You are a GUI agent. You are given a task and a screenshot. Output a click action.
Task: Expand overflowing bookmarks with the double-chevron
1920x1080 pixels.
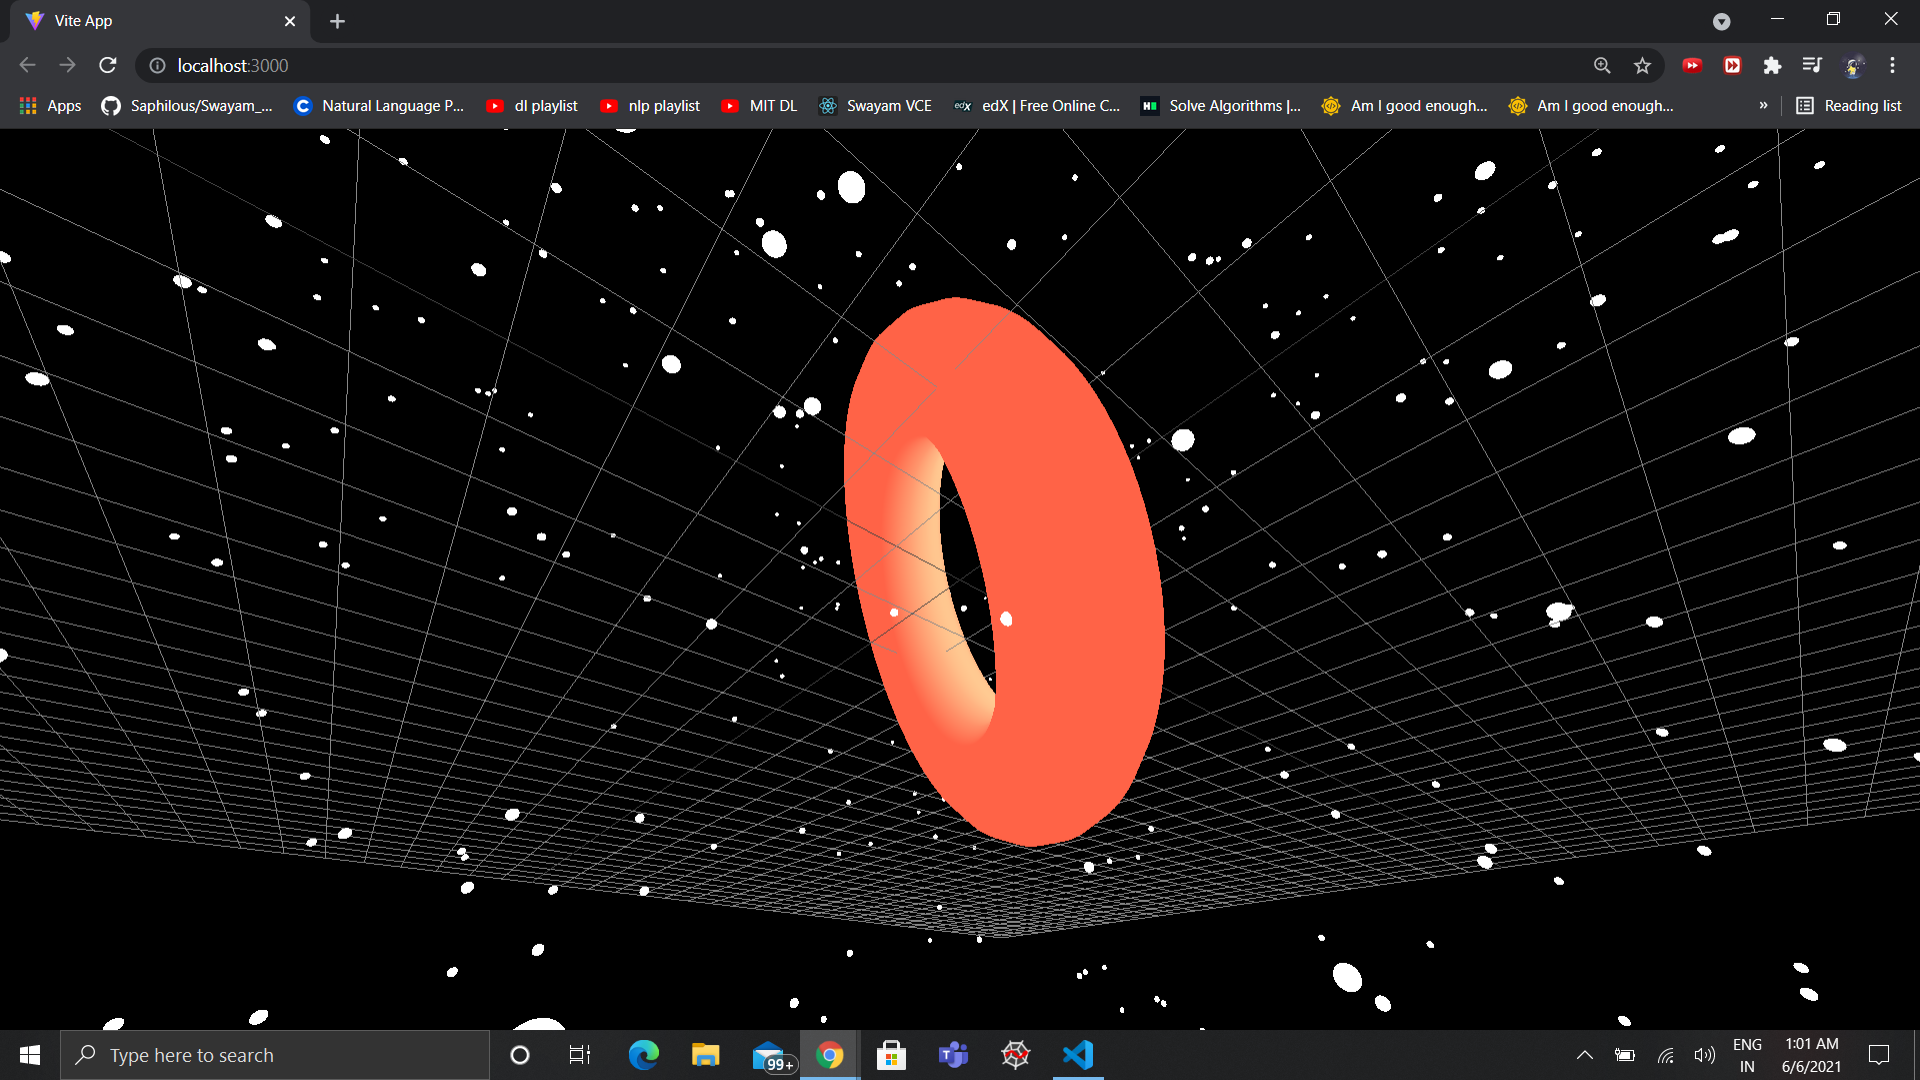[x=1764, y=105]
